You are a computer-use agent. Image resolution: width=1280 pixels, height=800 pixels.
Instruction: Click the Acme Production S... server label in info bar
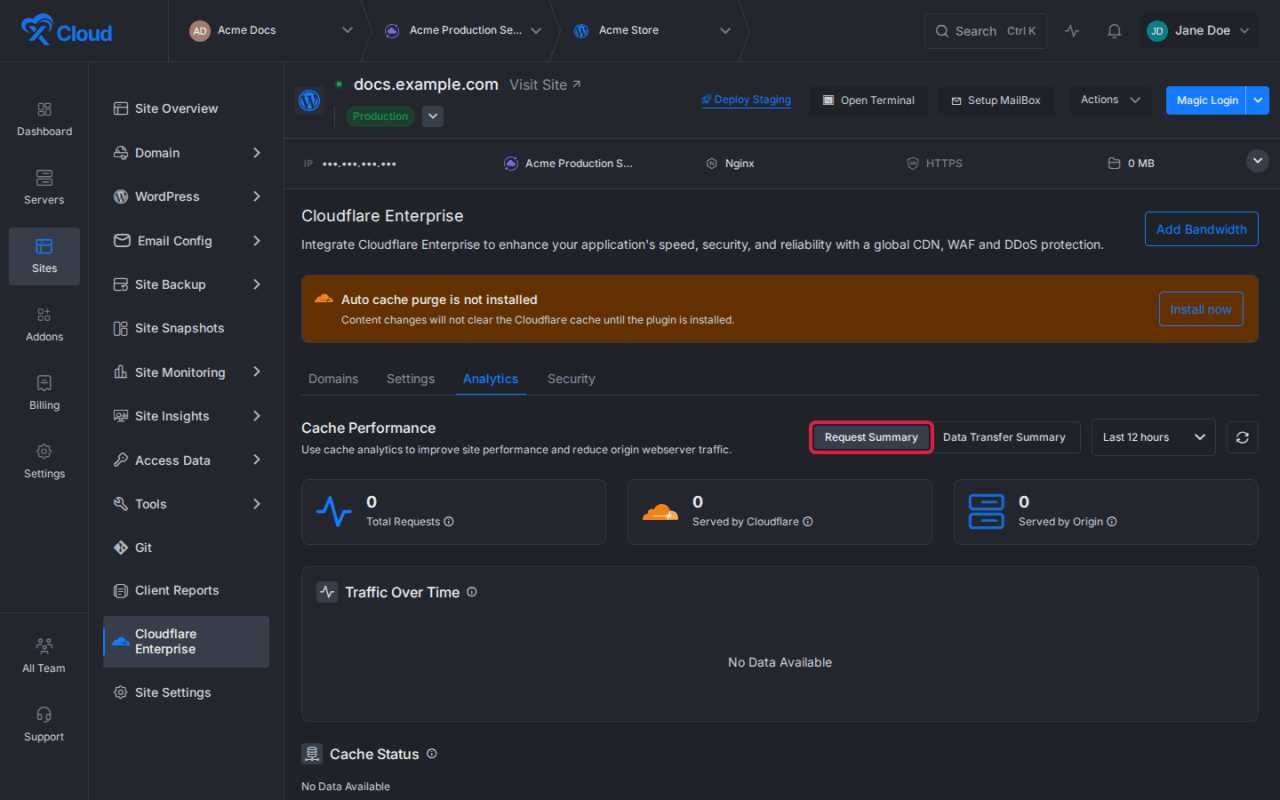[x=568, y=163]
